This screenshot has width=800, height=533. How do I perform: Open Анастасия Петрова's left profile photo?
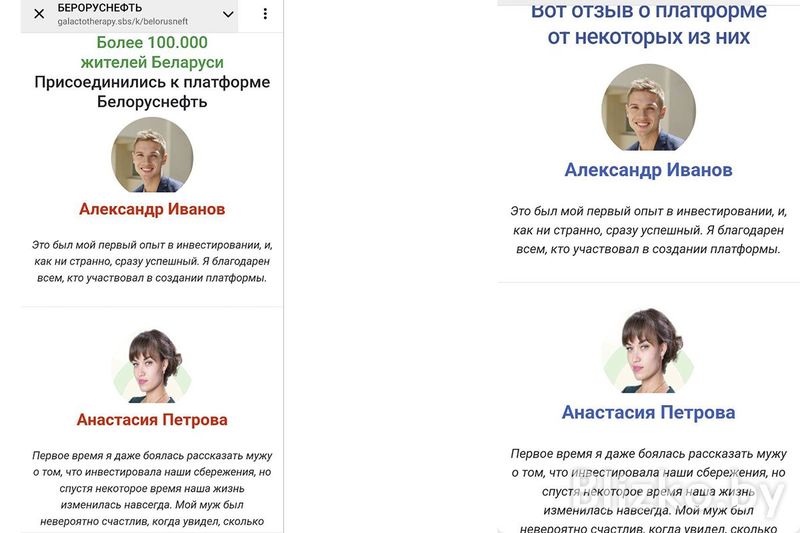(x=152, y=366)
